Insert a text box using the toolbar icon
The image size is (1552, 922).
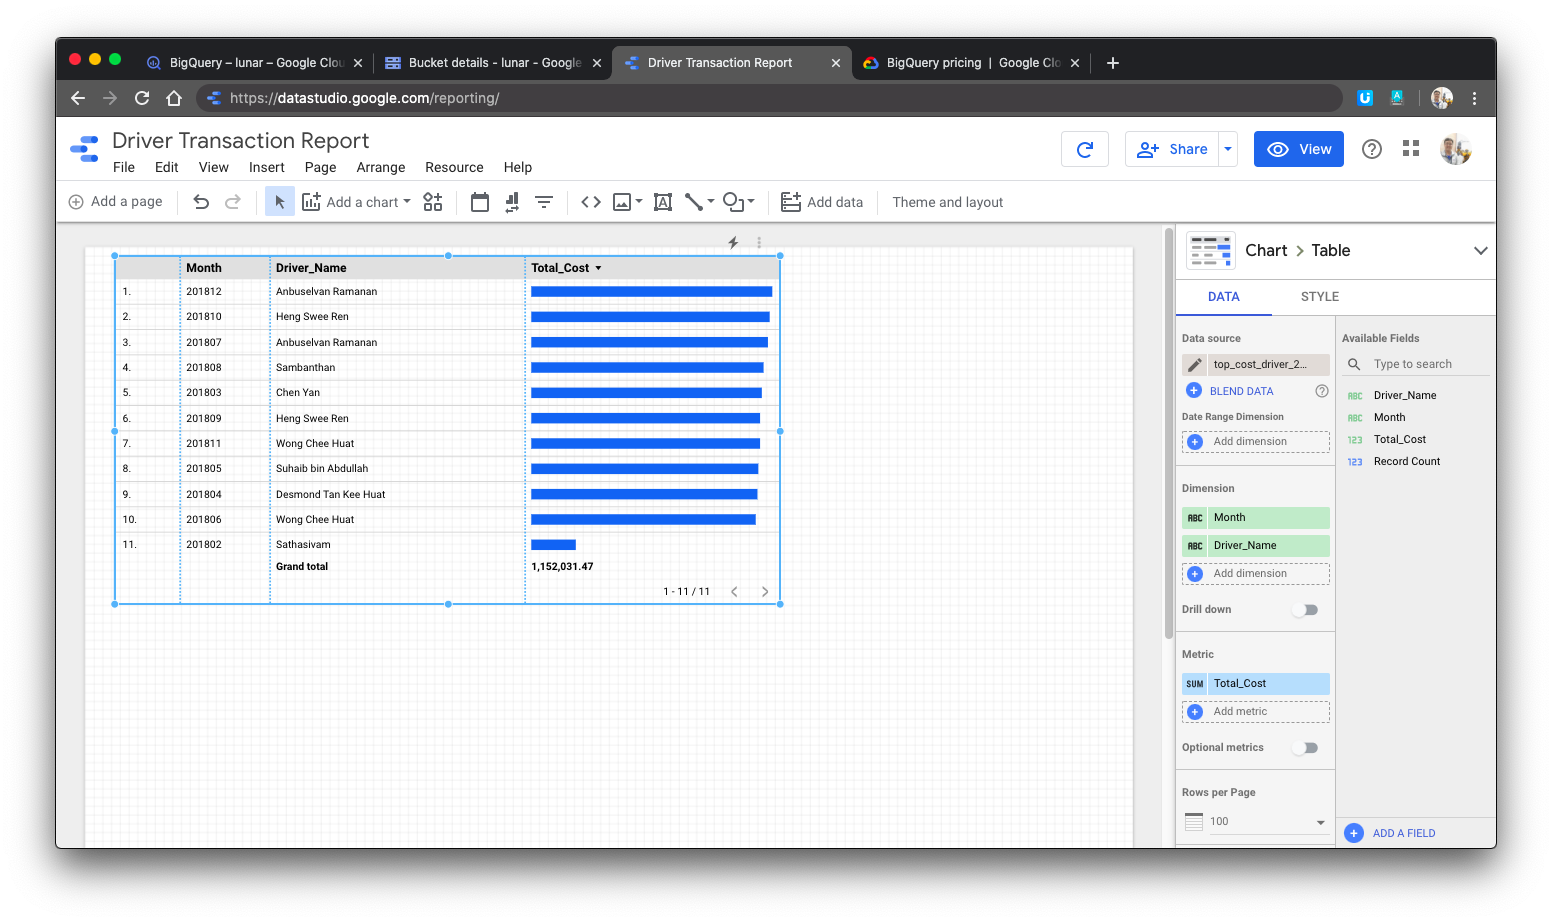pos(662,201)
